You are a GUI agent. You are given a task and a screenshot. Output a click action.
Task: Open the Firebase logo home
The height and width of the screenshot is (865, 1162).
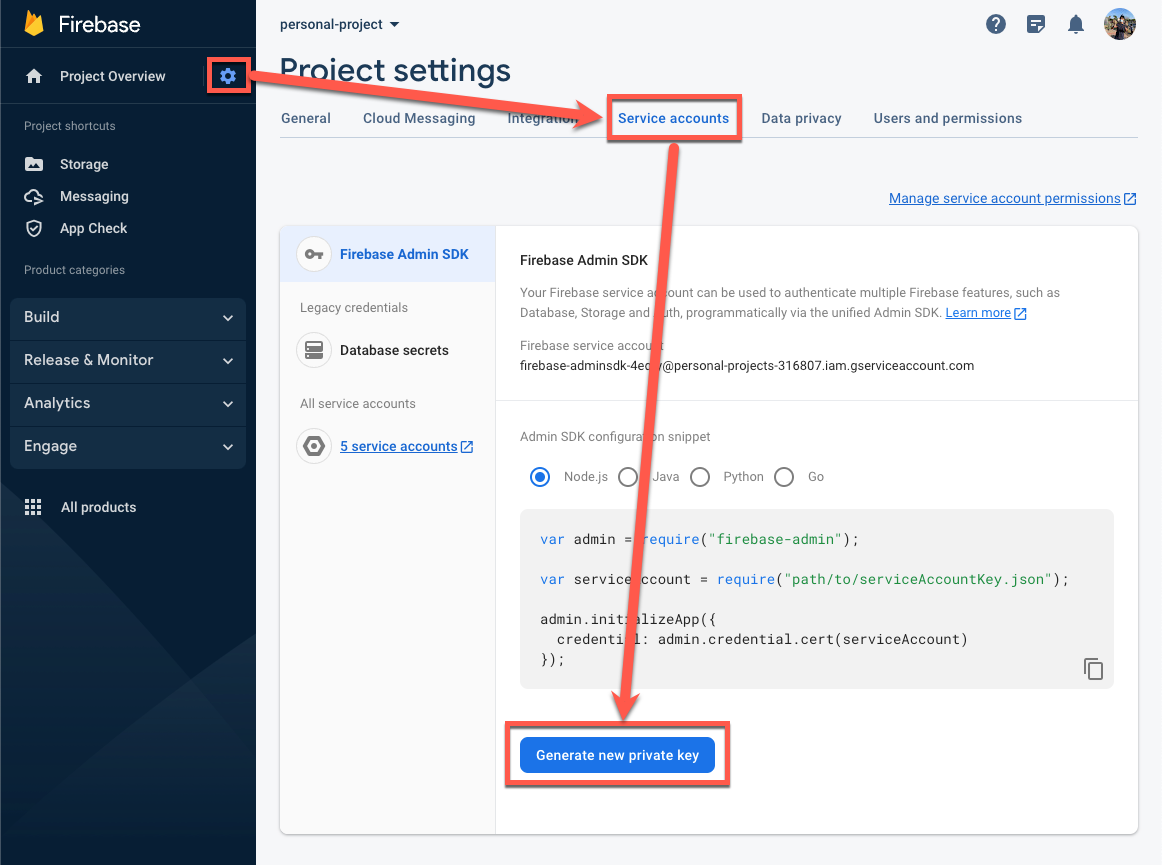coord(82,24)
